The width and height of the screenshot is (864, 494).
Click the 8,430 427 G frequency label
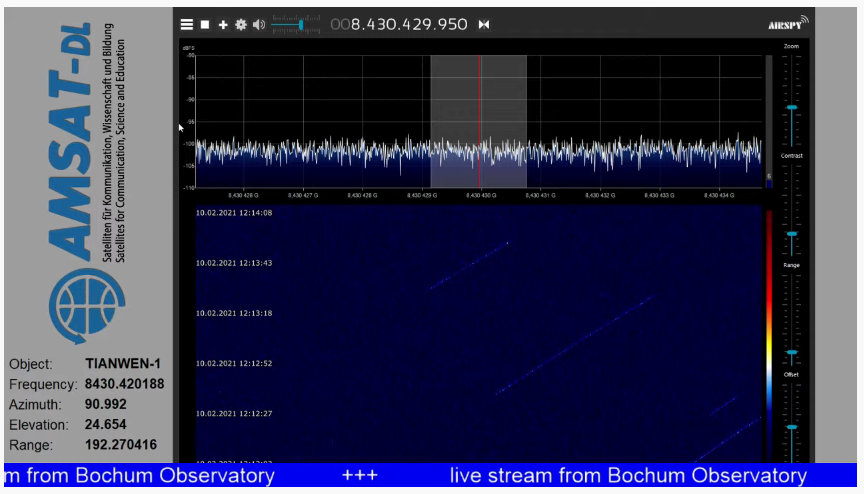303,195
